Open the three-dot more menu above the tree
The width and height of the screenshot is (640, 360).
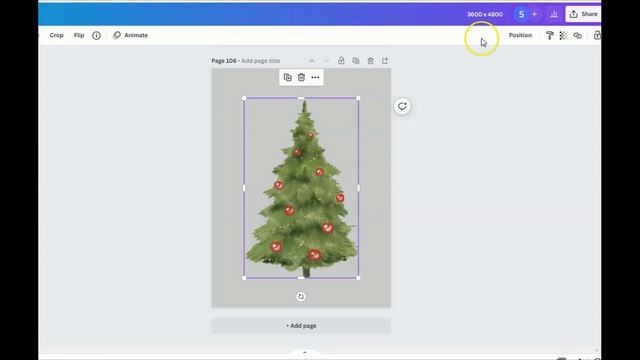(x=315, y=78)
